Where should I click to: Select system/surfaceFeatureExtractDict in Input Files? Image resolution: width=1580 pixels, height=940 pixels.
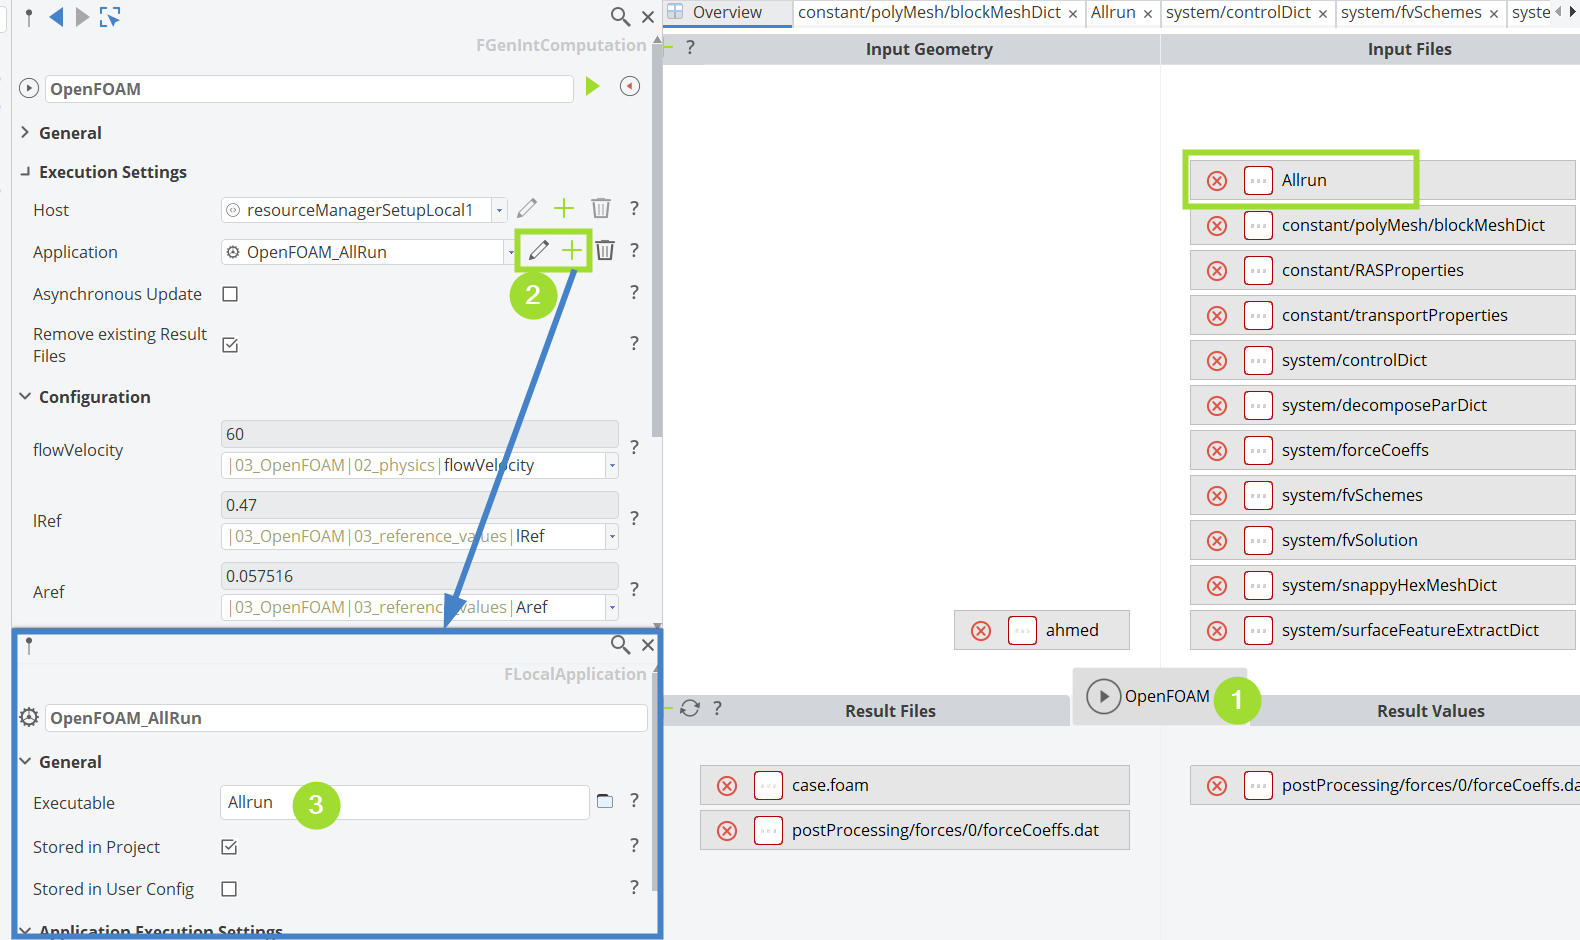pos(1383,630)
